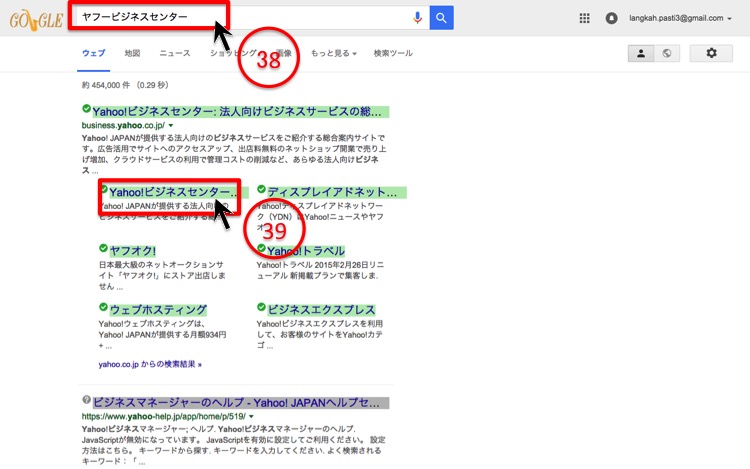The image size is (750, 469).
Task: Click the Google logo
Action: pos(36,20)
